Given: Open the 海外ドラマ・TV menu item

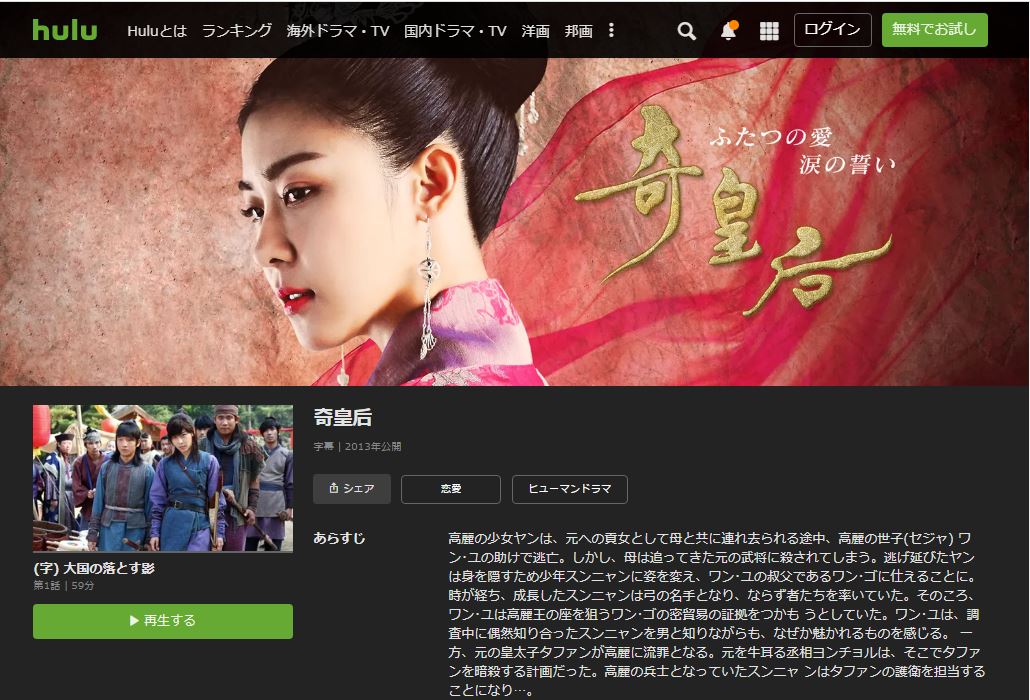Looking at the screenshot, I should click(338, 31).
